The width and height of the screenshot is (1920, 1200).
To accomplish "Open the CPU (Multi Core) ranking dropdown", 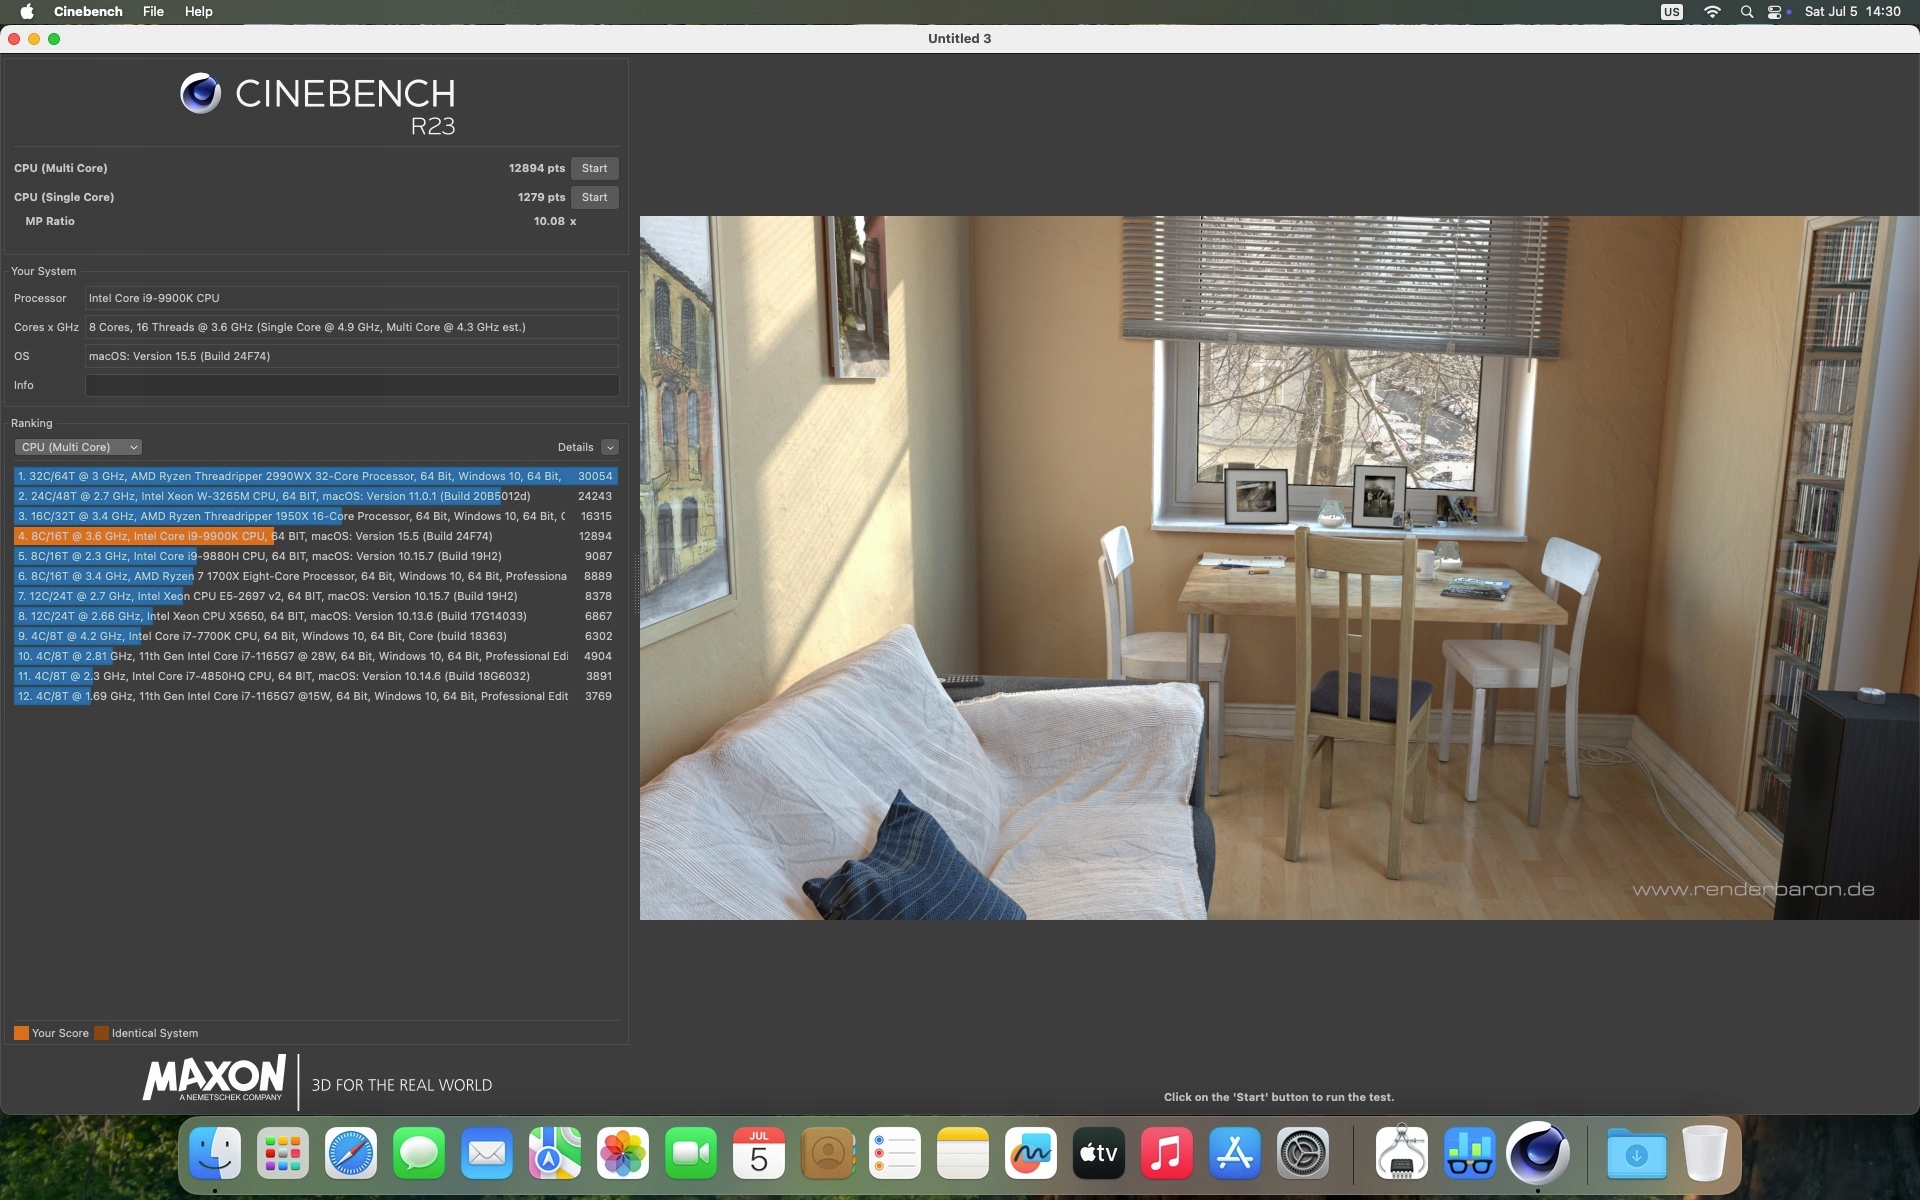I will tap(78, 447).
